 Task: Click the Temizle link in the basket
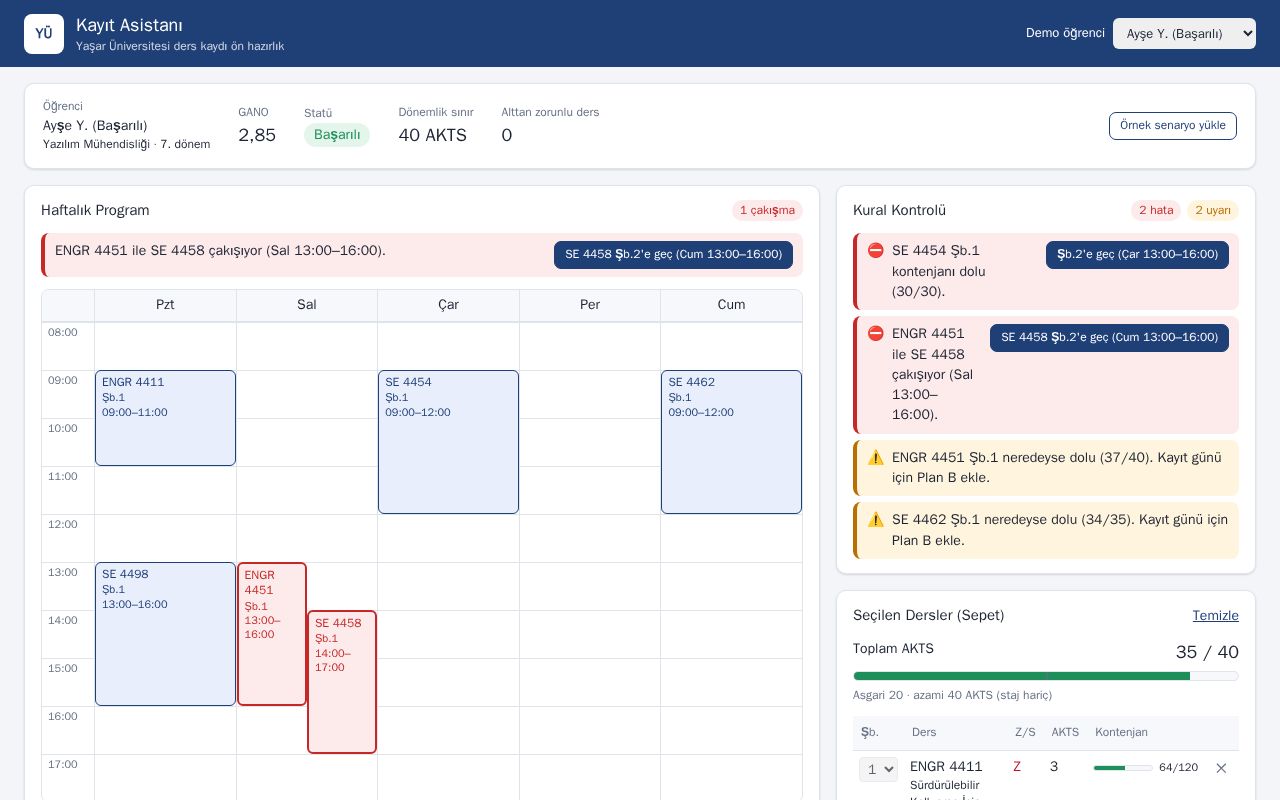(1215, 616)
